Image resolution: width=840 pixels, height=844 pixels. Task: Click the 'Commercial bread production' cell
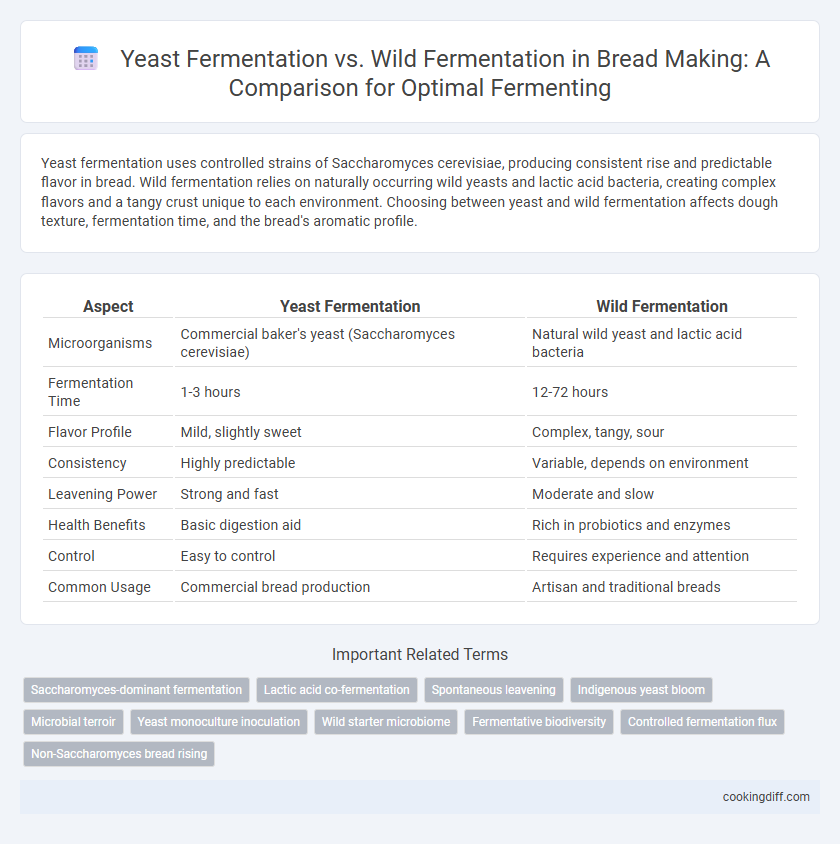[350, 587]
